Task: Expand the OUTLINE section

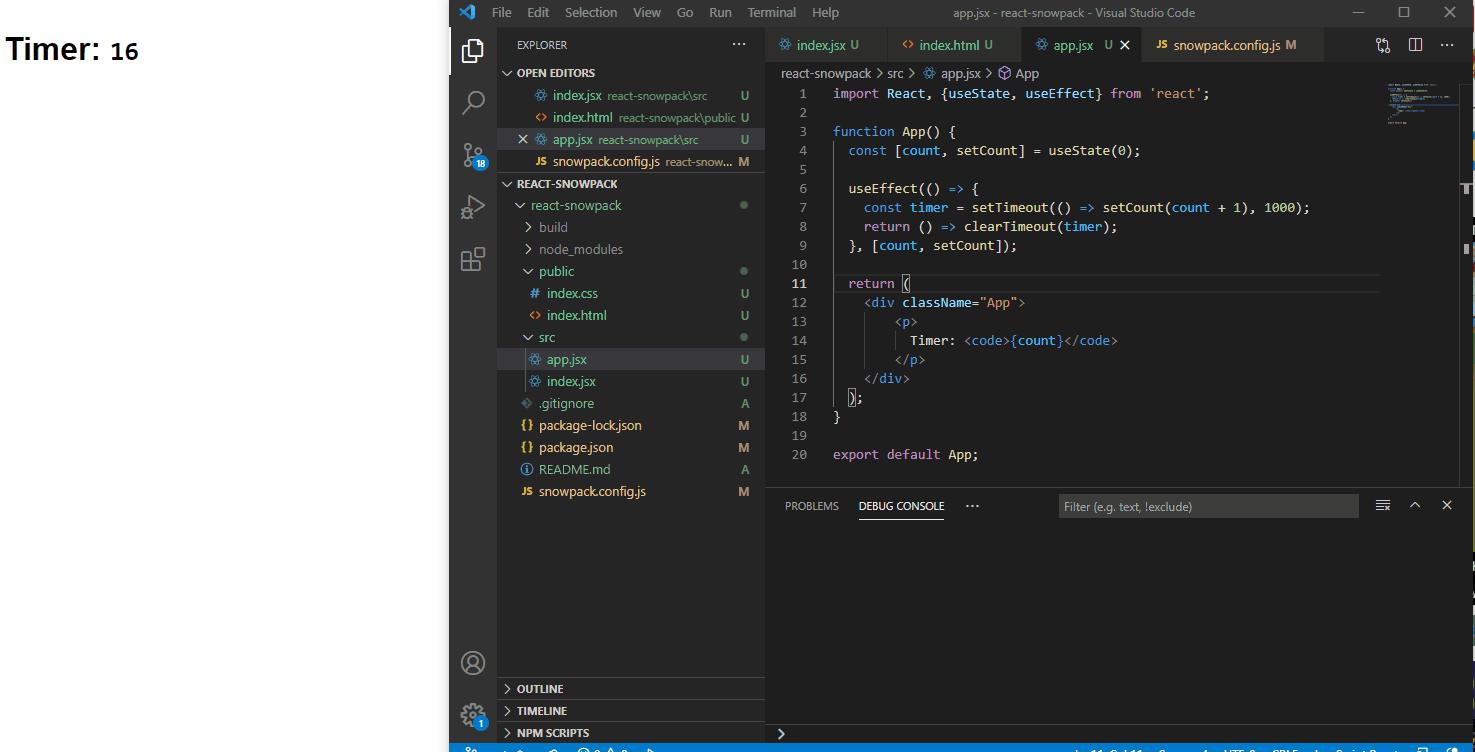Action: pyautogui.click(x=539, y=689)
